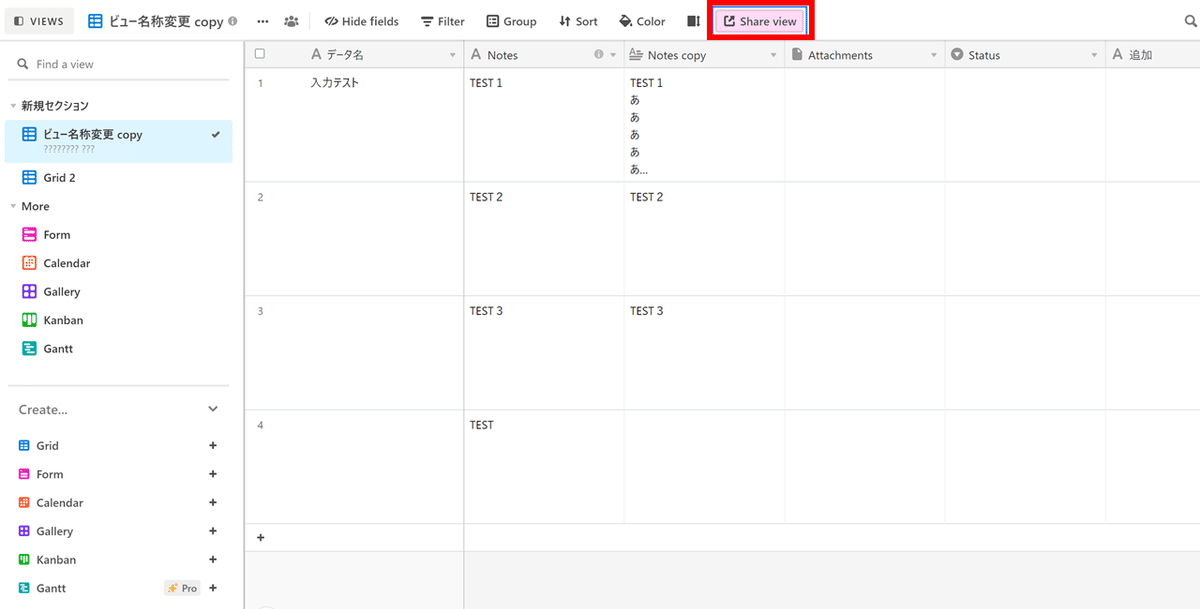Click the plus next to Create Form
This screenshot has width=1200, height=609.
point(212,474)
